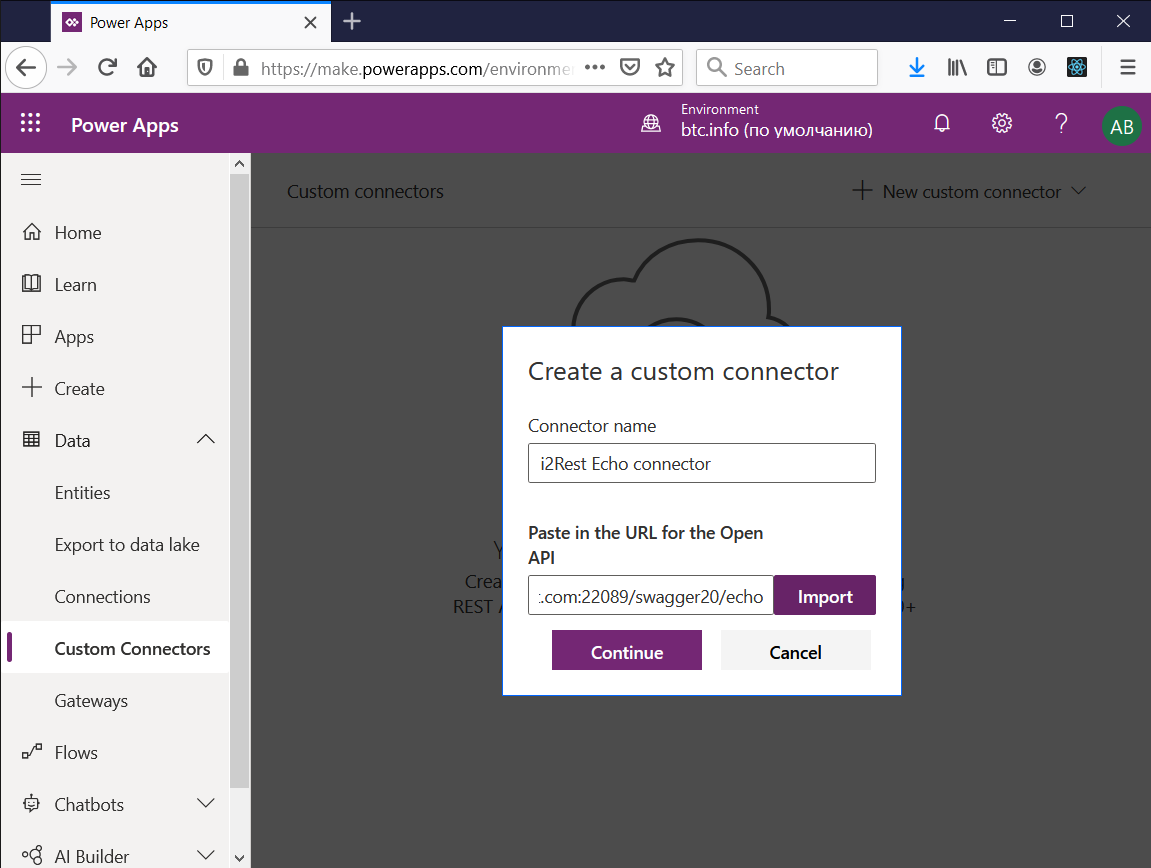
Task: Open Gateways under Data
Action: [91, 701]
